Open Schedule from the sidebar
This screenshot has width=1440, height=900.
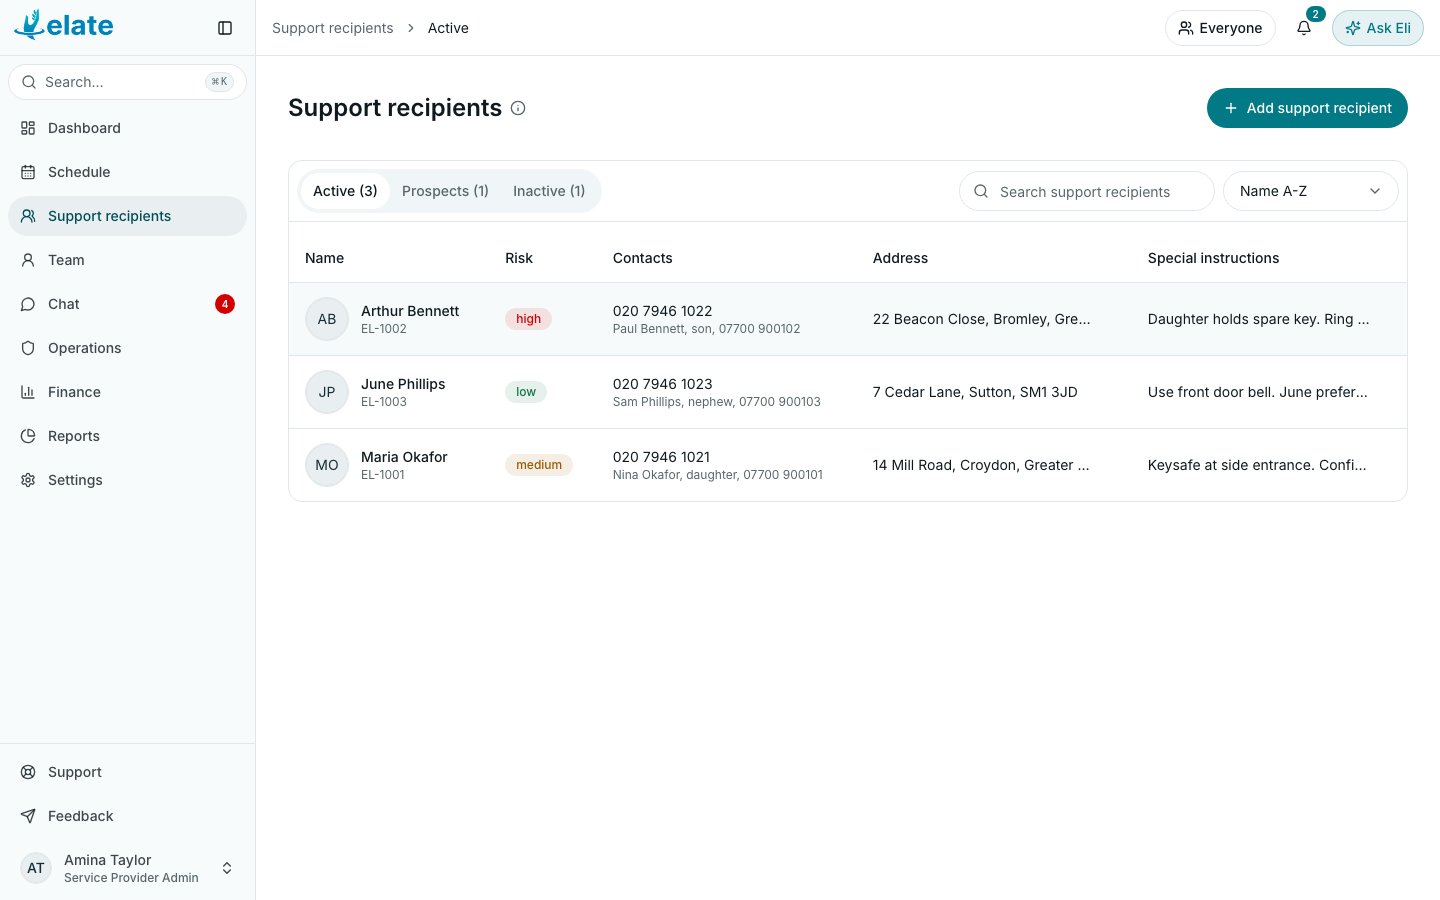128,172
